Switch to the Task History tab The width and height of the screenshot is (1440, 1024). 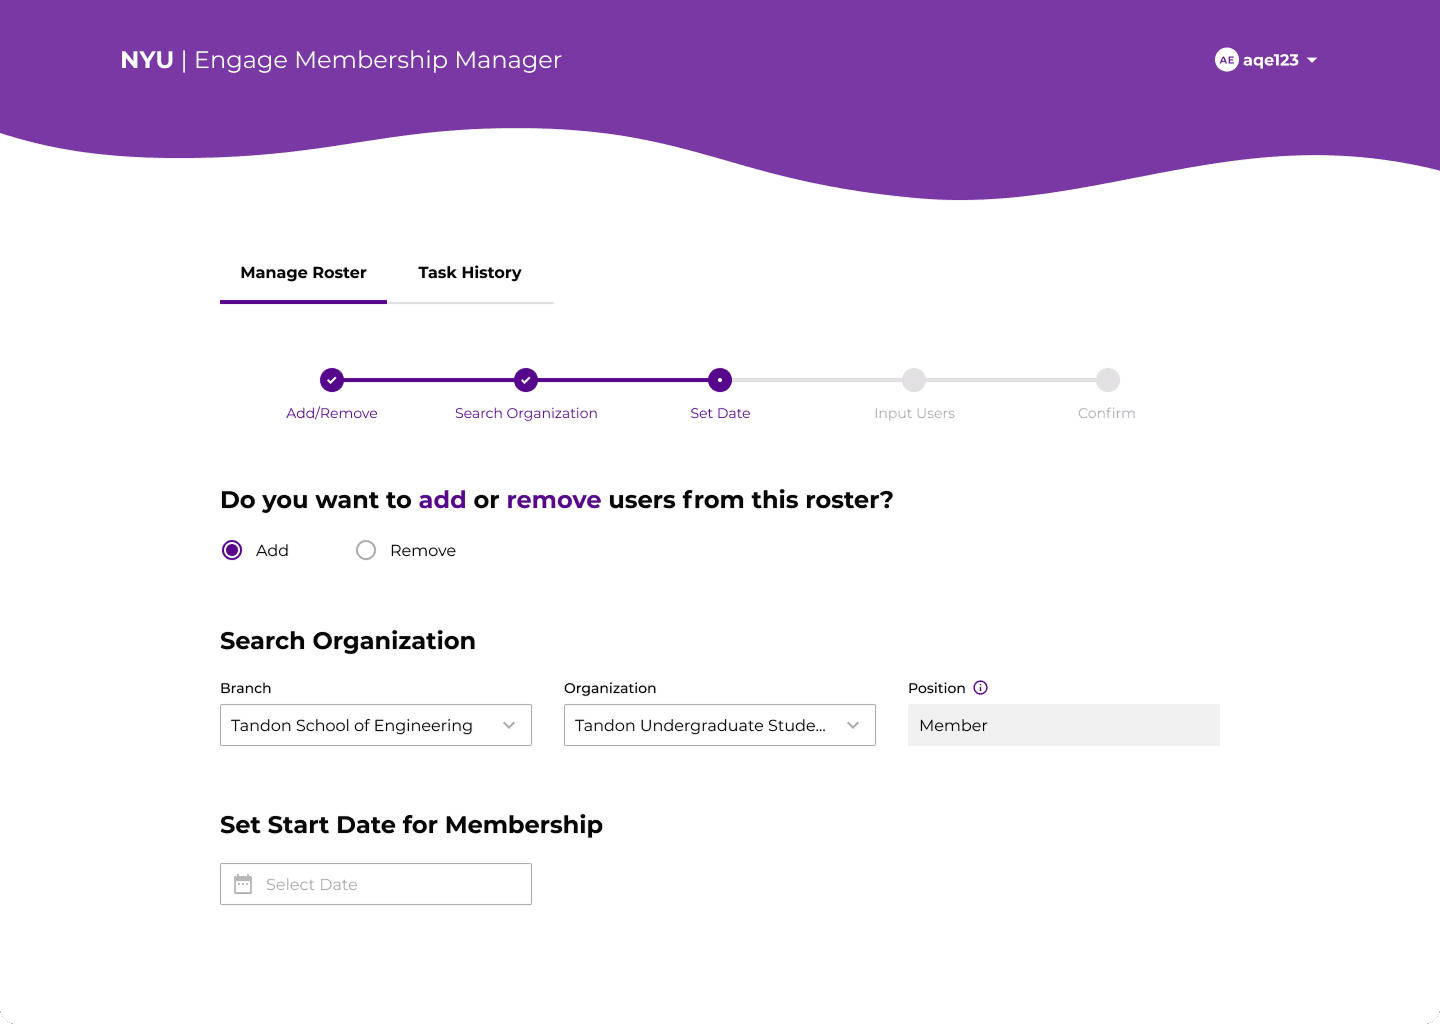469,272
